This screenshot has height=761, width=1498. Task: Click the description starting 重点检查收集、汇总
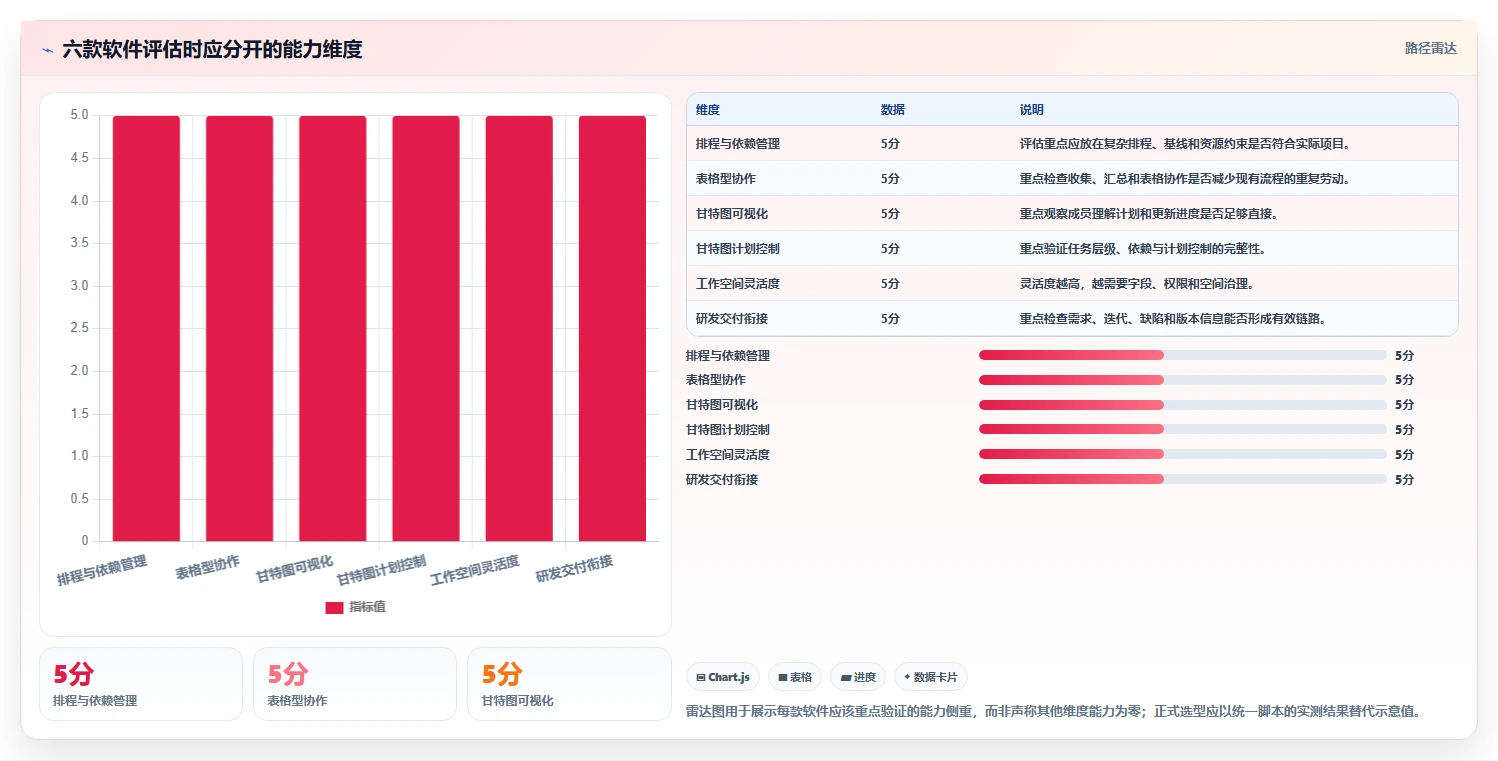pos(1185,178)
